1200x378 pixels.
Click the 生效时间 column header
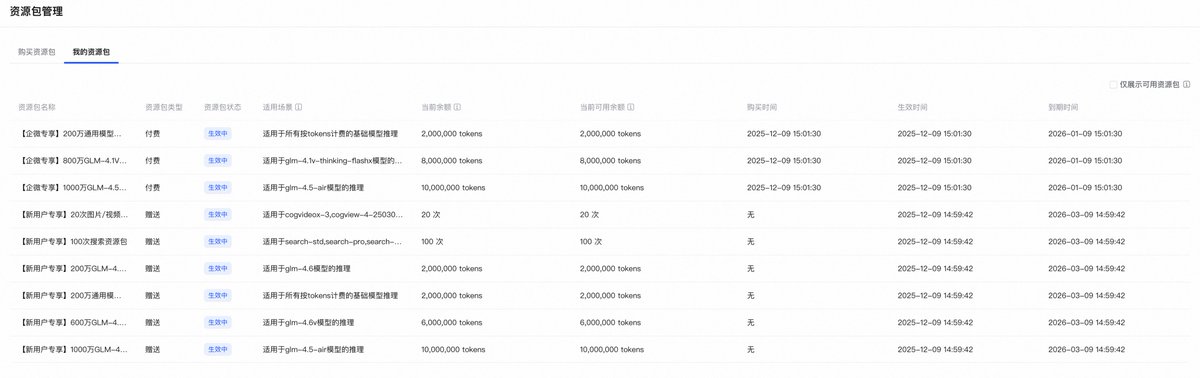913,107
